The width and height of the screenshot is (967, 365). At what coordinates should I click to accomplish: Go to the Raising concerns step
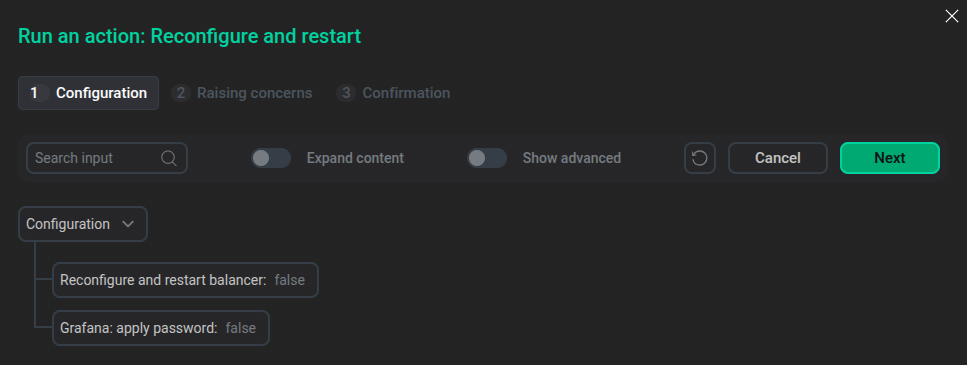pos(242,93)
